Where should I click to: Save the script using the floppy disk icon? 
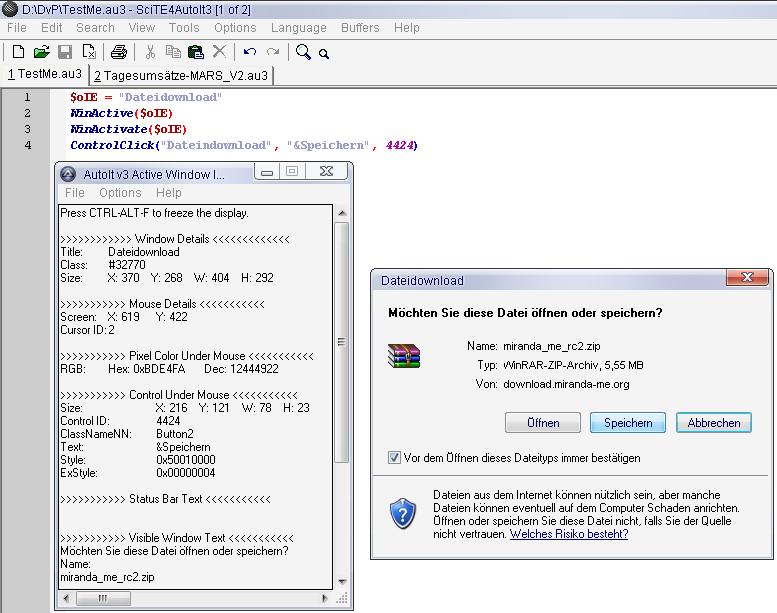click(x=65, y=52)
